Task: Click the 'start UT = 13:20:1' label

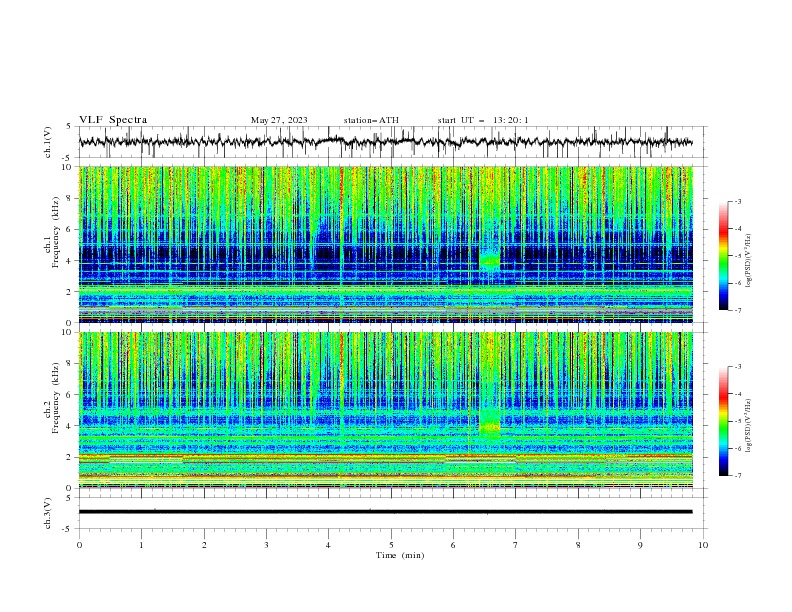Action: [x=483, y=120]
